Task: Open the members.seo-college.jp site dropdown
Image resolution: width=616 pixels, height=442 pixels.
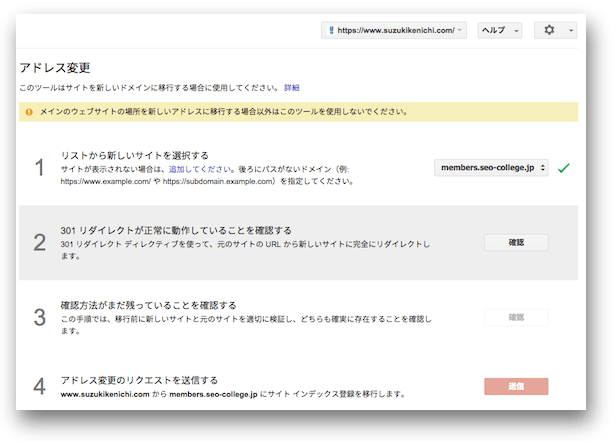Action: coord(491,168)
